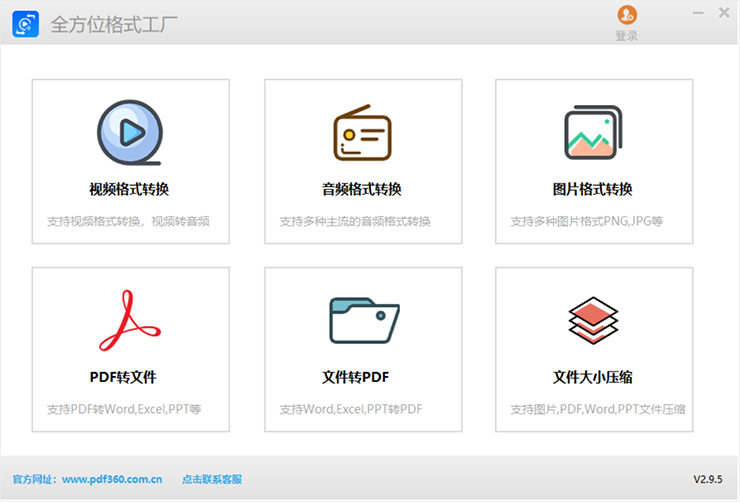Screen dimensions: 740x502
Task: Click the 登录 login label
Action: (627, 36)
